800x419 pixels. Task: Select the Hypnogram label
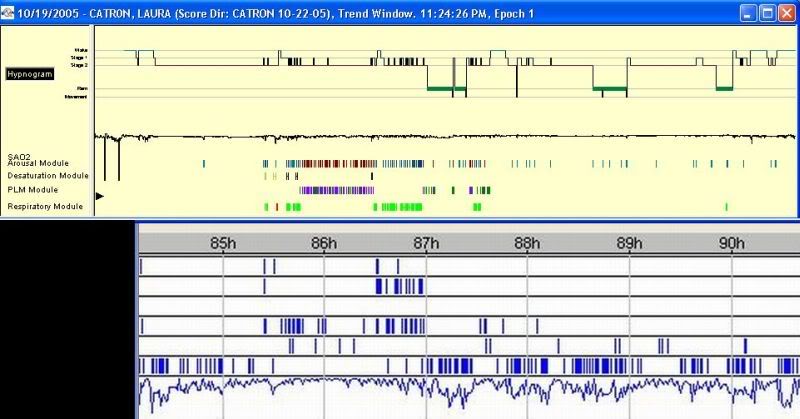point(31,74)
